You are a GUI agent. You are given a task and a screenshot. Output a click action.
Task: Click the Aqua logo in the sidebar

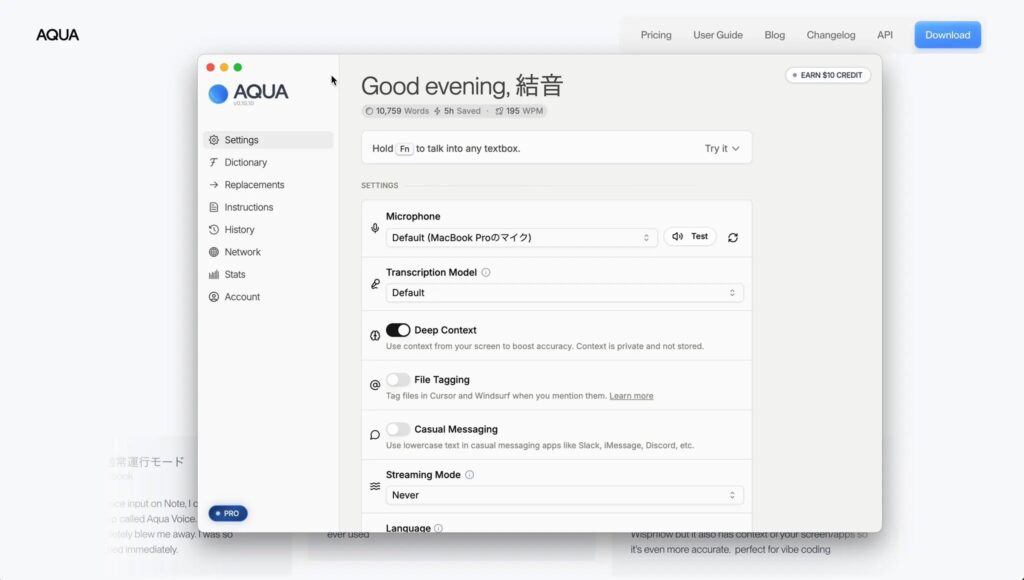[x=248, y=93]
